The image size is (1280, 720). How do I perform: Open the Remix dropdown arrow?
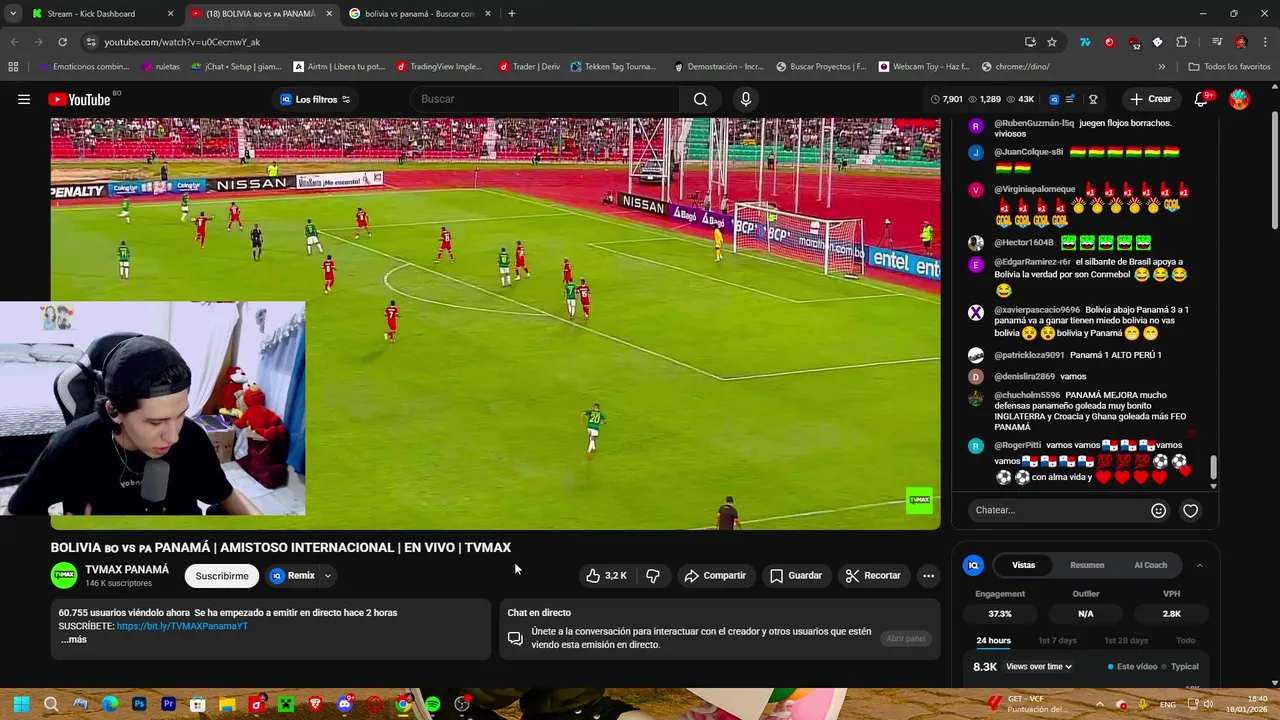327,576
